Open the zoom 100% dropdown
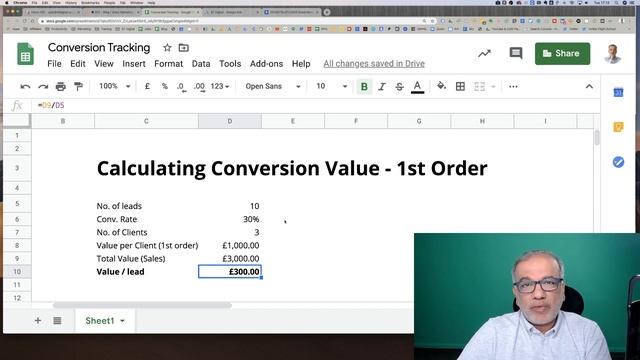 pos(115,86)
